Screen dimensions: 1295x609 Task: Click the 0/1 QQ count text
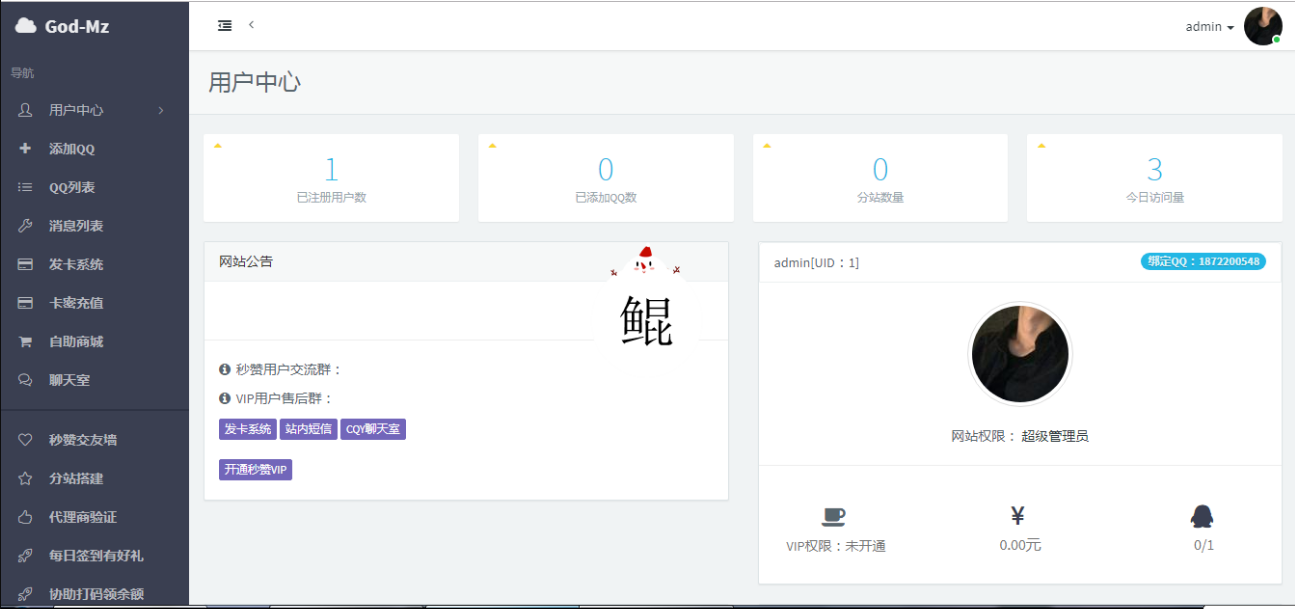[1204, 545]
